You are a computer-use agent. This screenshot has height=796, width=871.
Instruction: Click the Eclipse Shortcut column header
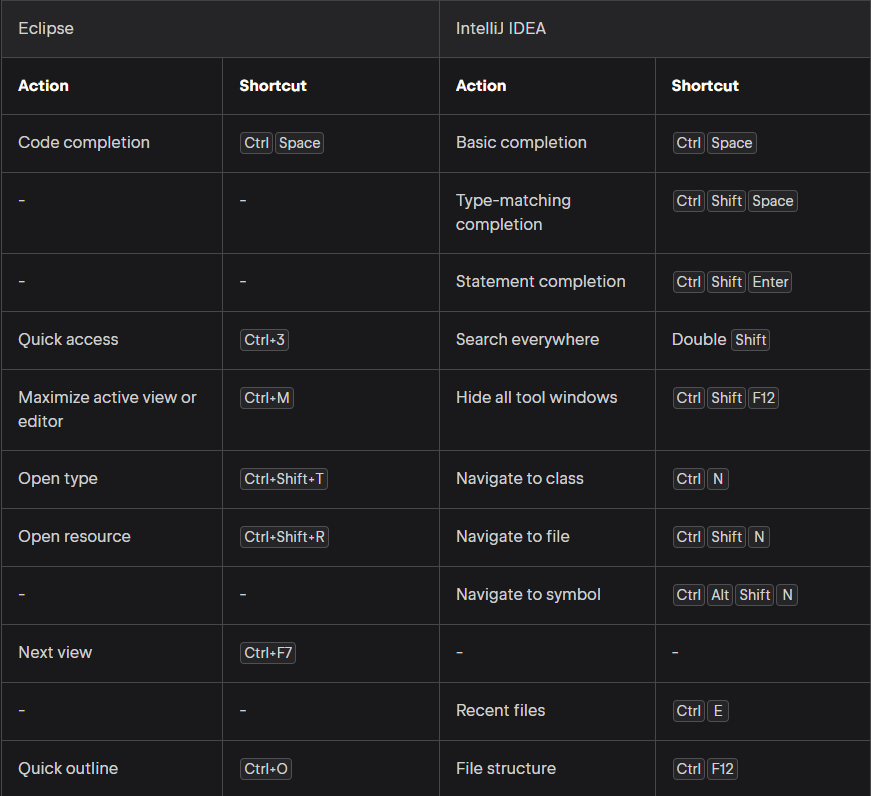tap(331, 86)
